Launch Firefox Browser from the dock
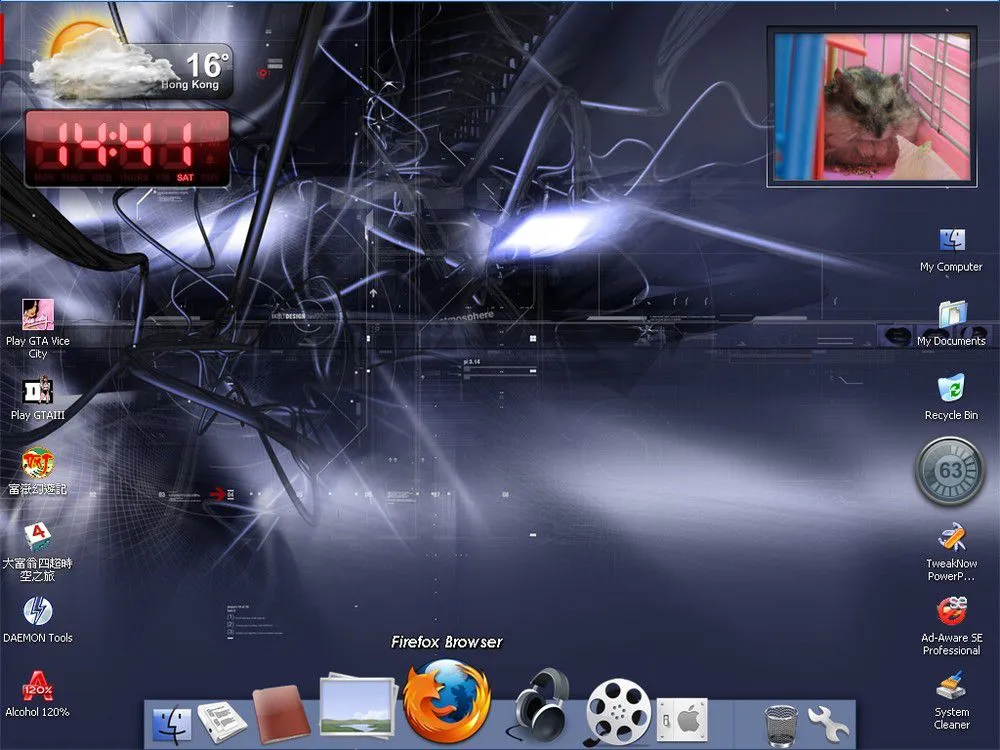This screenshot has width=1000, height=750. click(x=447, y=699)
